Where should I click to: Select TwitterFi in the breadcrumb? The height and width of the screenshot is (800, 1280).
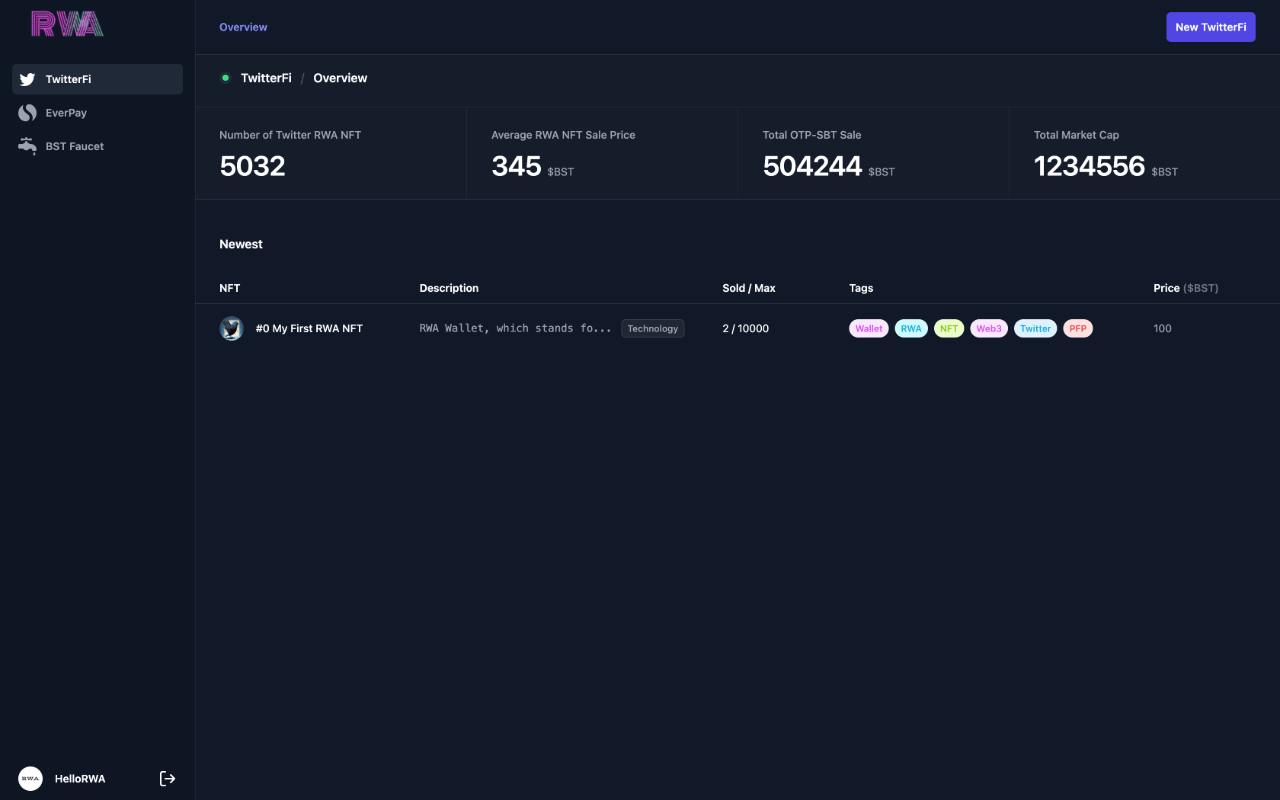click(265, 77)
